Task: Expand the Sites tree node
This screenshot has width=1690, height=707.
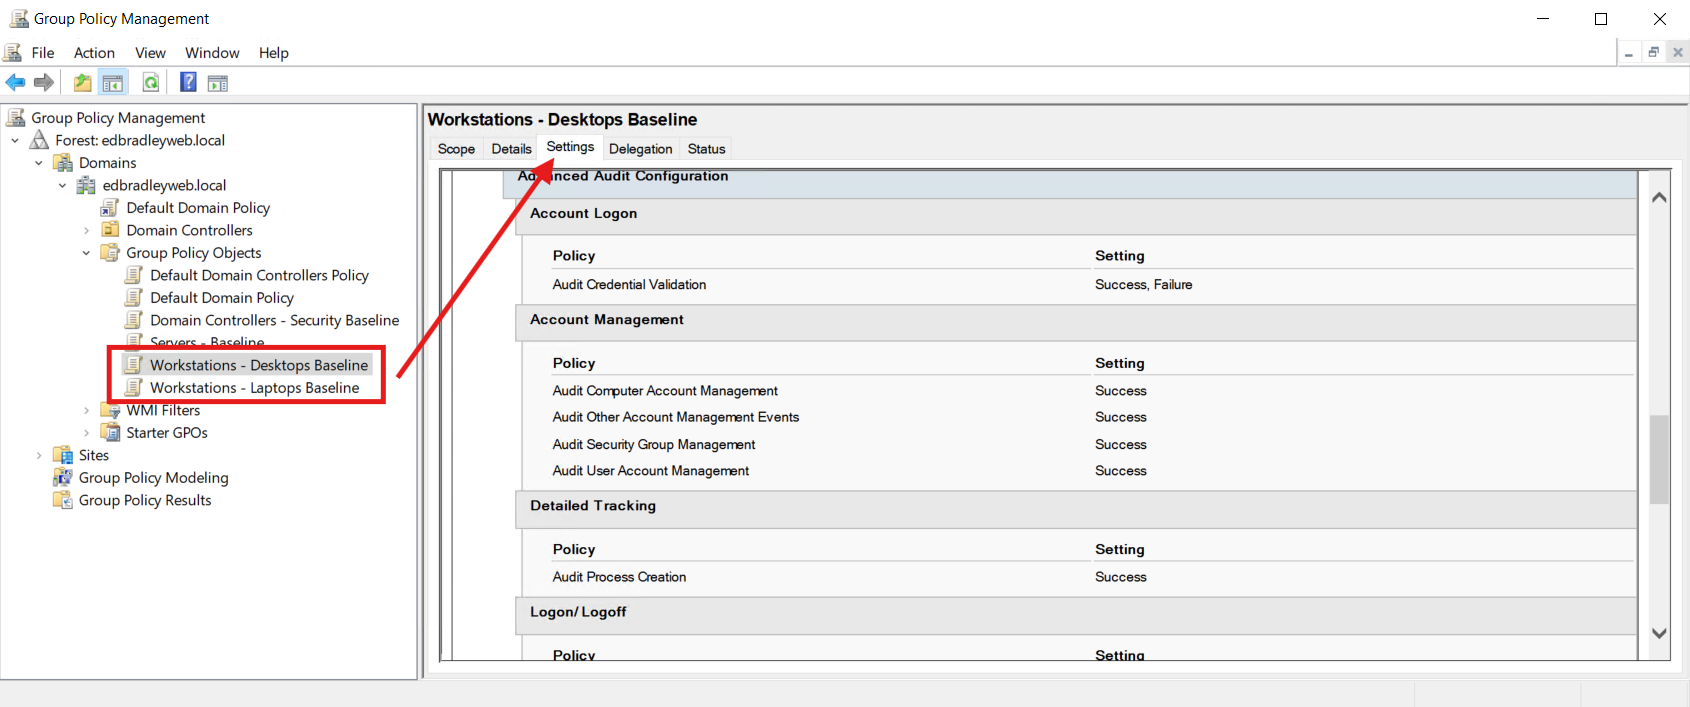Action: 39,456
